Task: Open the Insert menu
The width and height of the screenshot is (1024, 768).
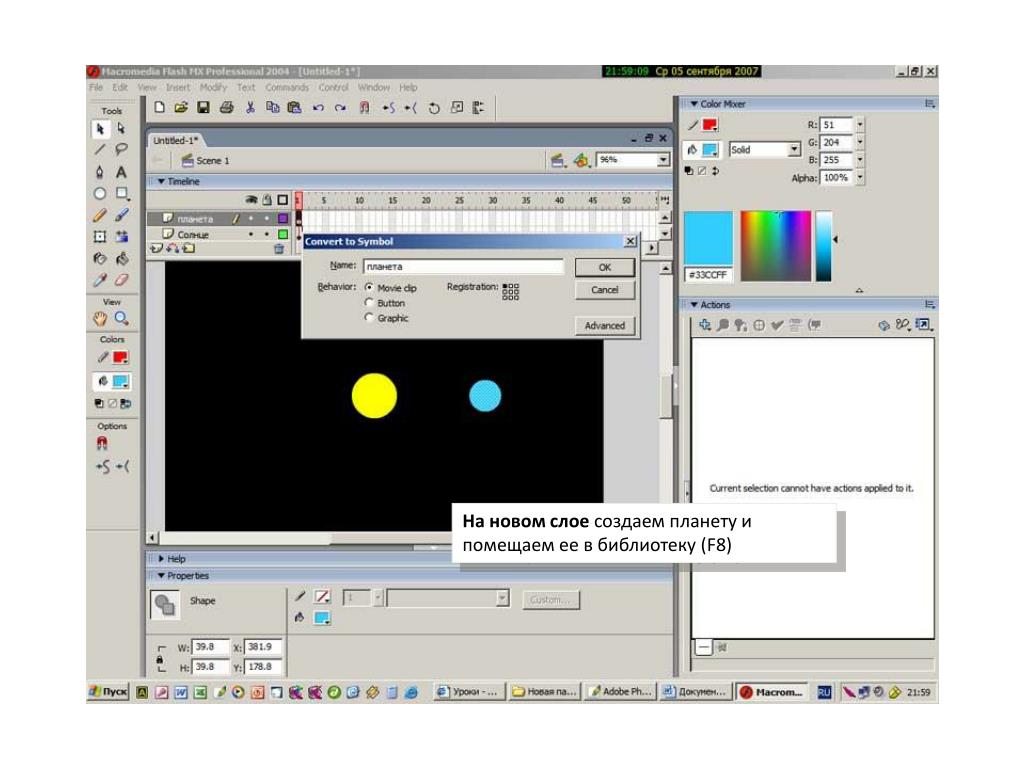Action: point(178,87)
